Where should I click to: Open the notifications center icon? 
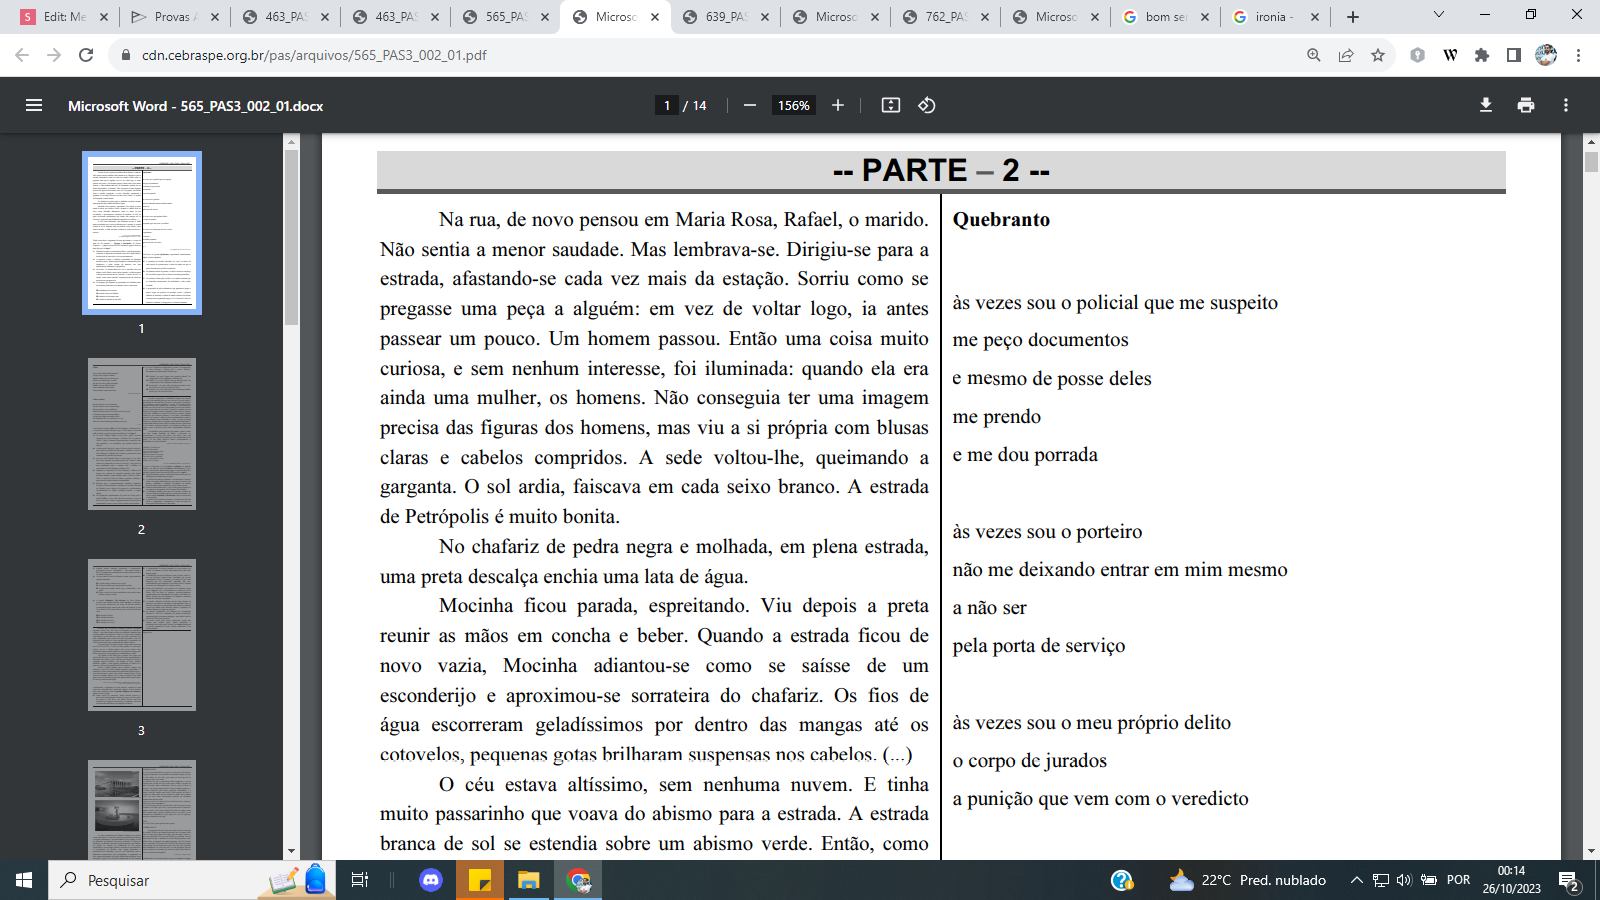pyautogui.click(x=1570, y=880)
